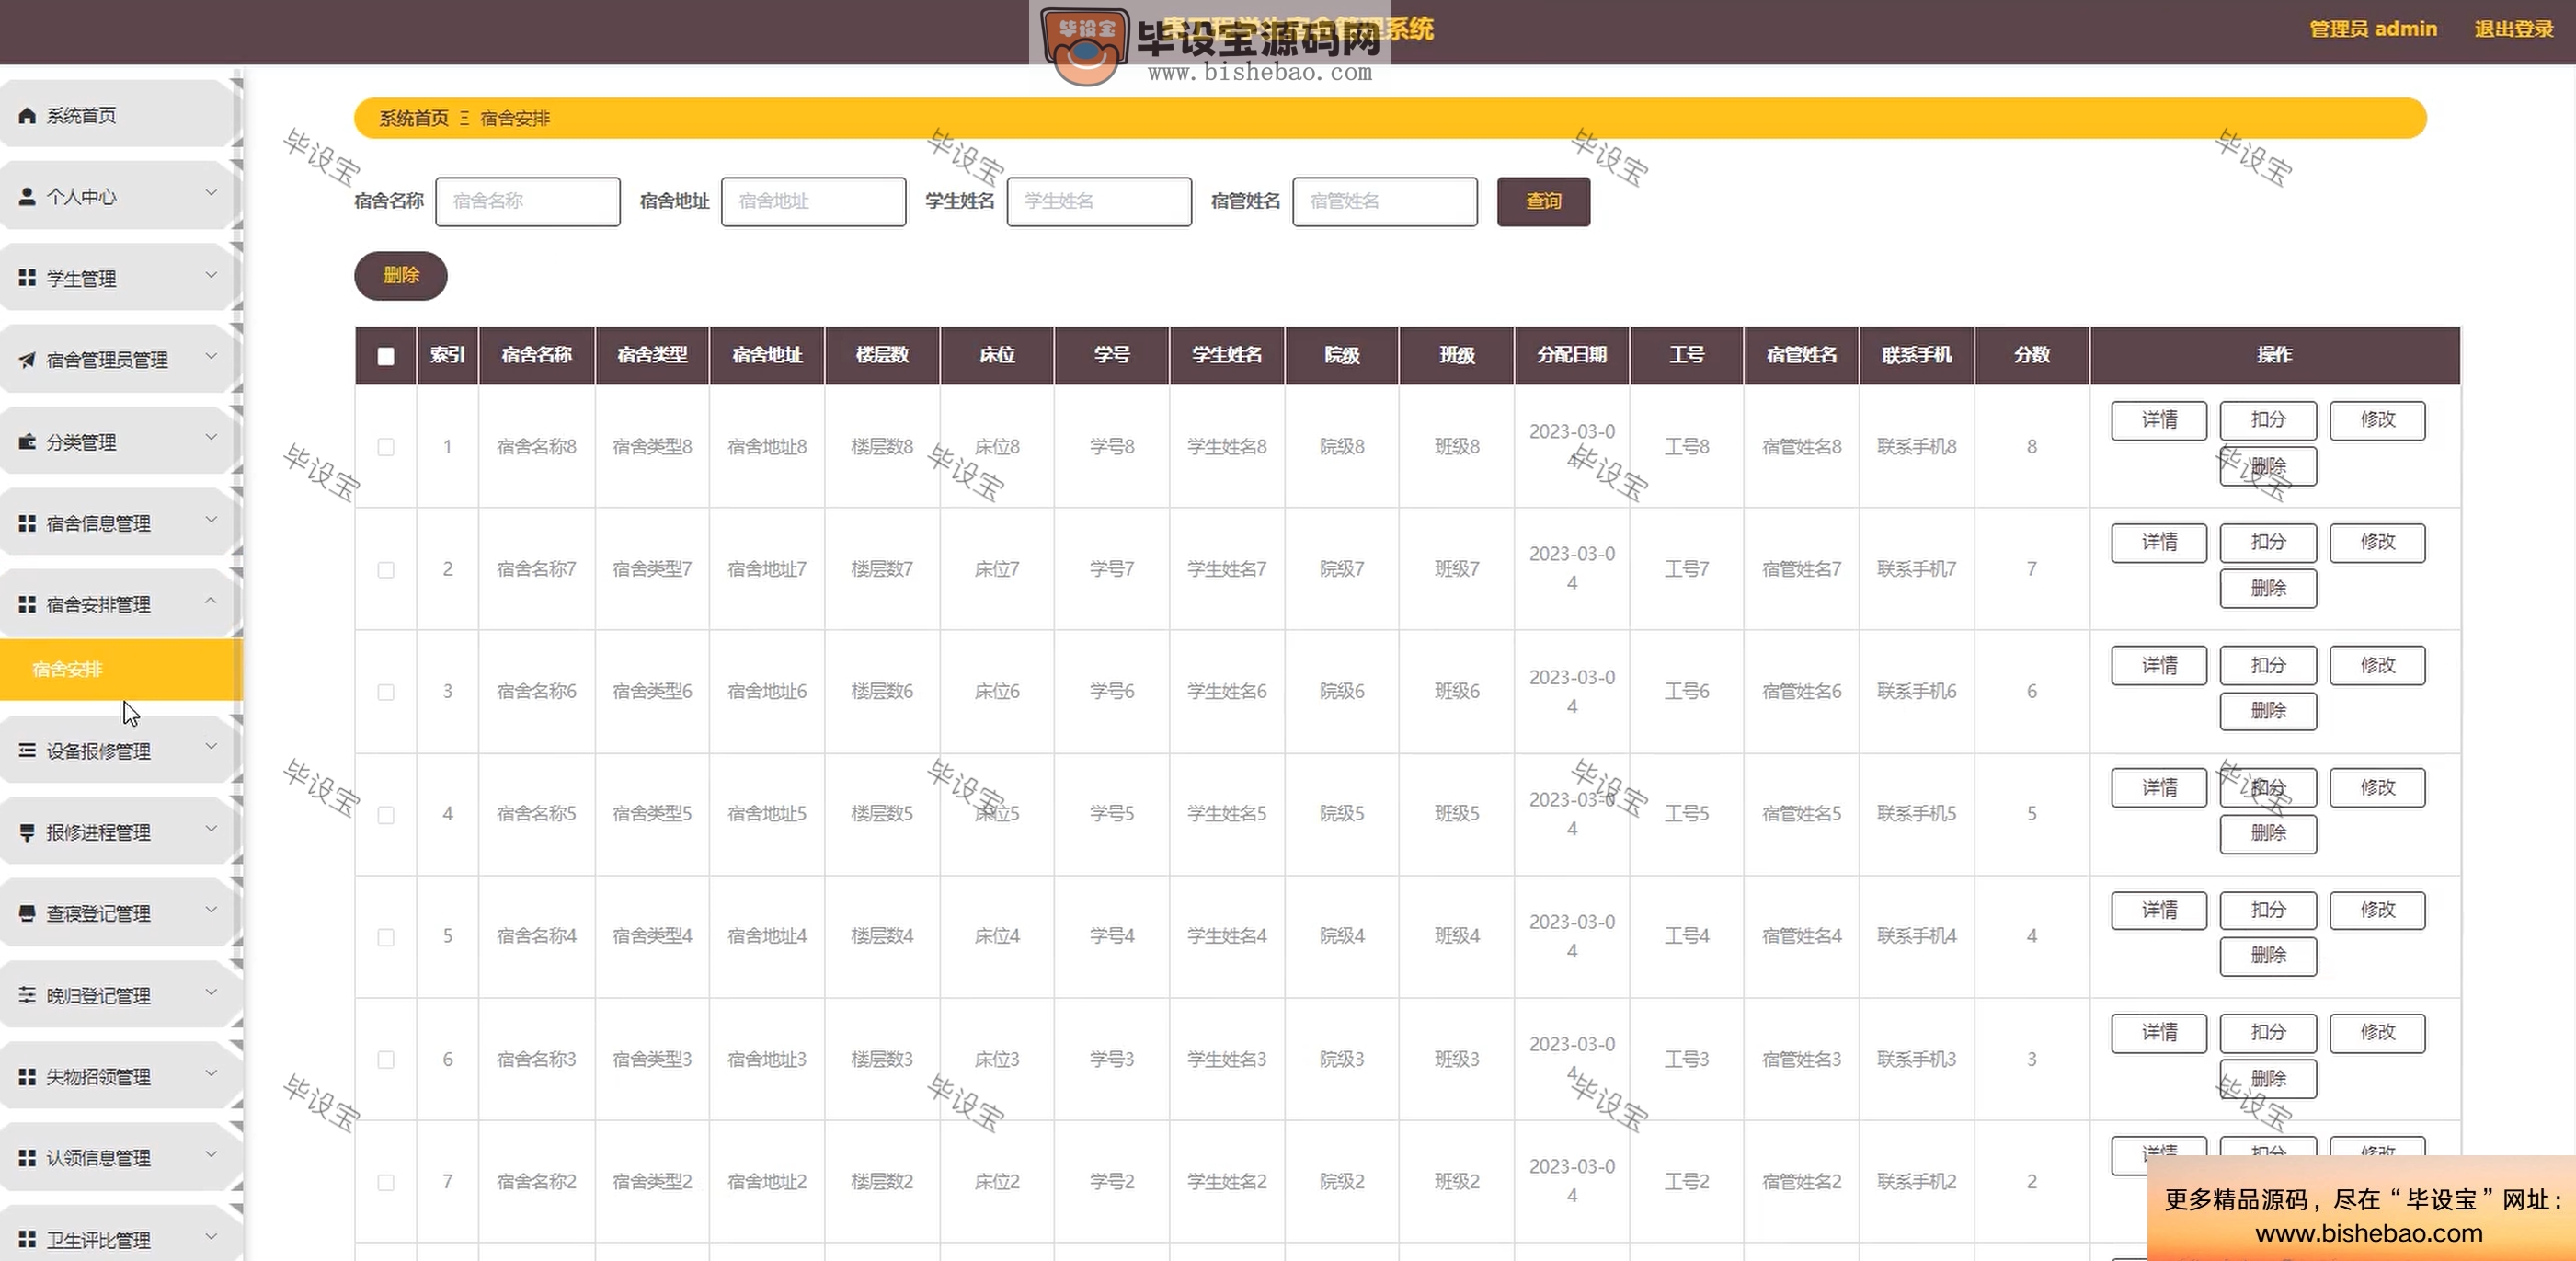Click the icon beside 查寝登记管理
Viewport: 2576px width, 1261px height.
tap(28, 913)
